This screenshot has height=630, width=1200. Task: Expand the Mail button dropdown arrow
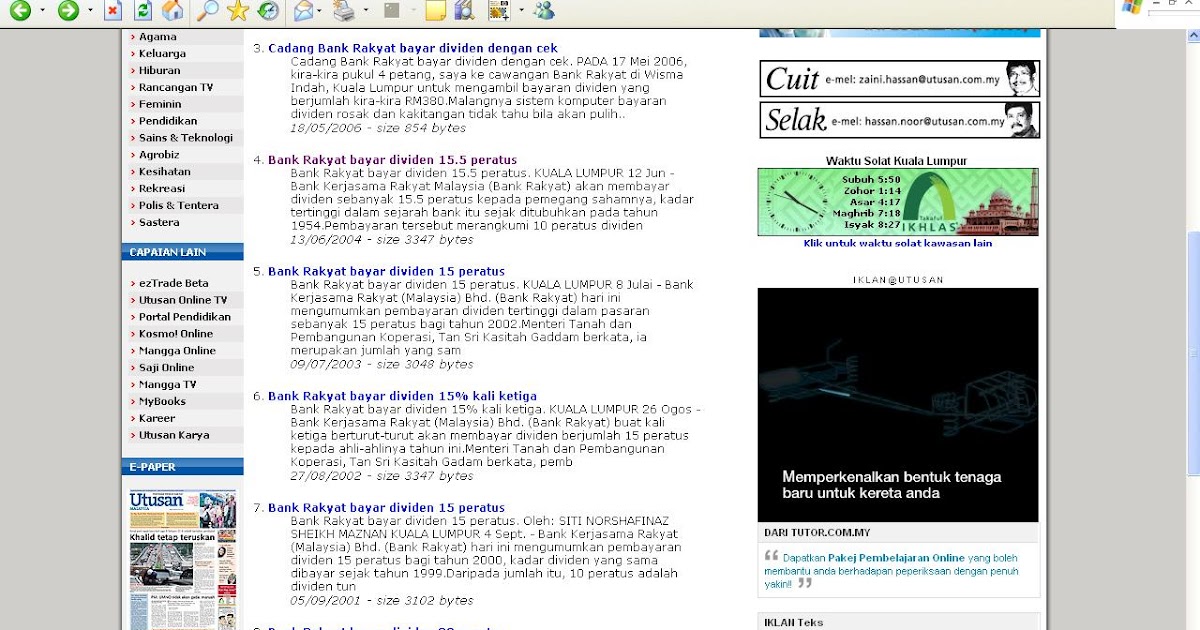click(320, 11)
